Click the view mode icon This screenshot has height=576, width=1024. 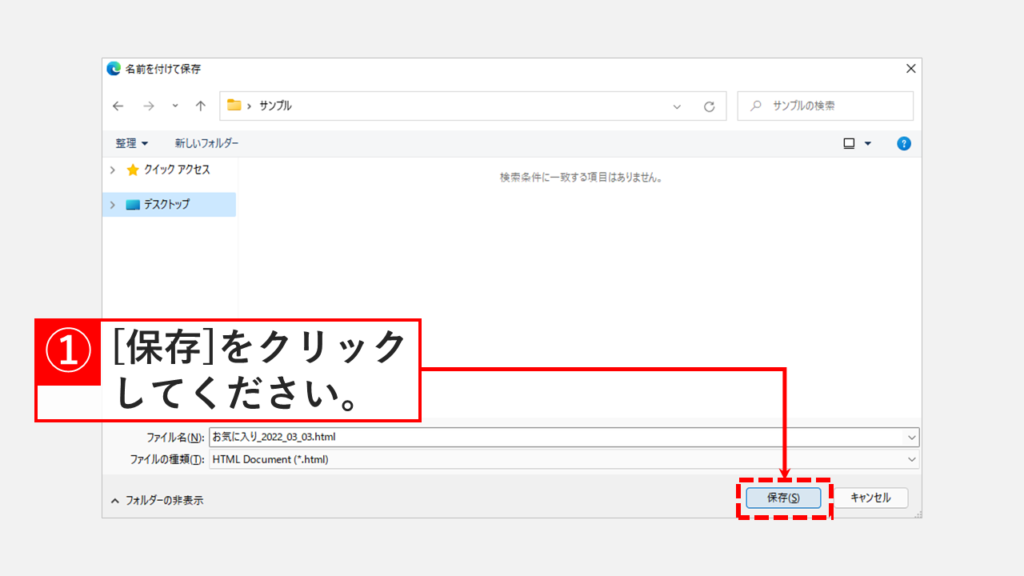(849, 144)
